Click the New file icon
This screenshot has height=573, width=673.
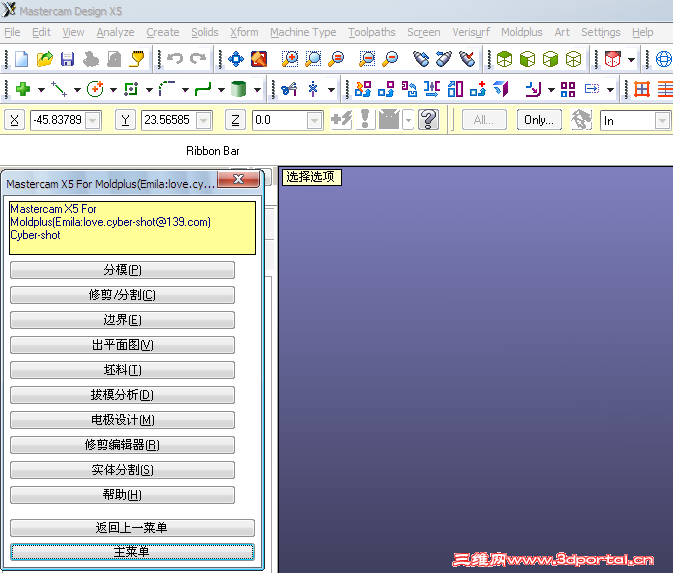(x=21, y=59)
